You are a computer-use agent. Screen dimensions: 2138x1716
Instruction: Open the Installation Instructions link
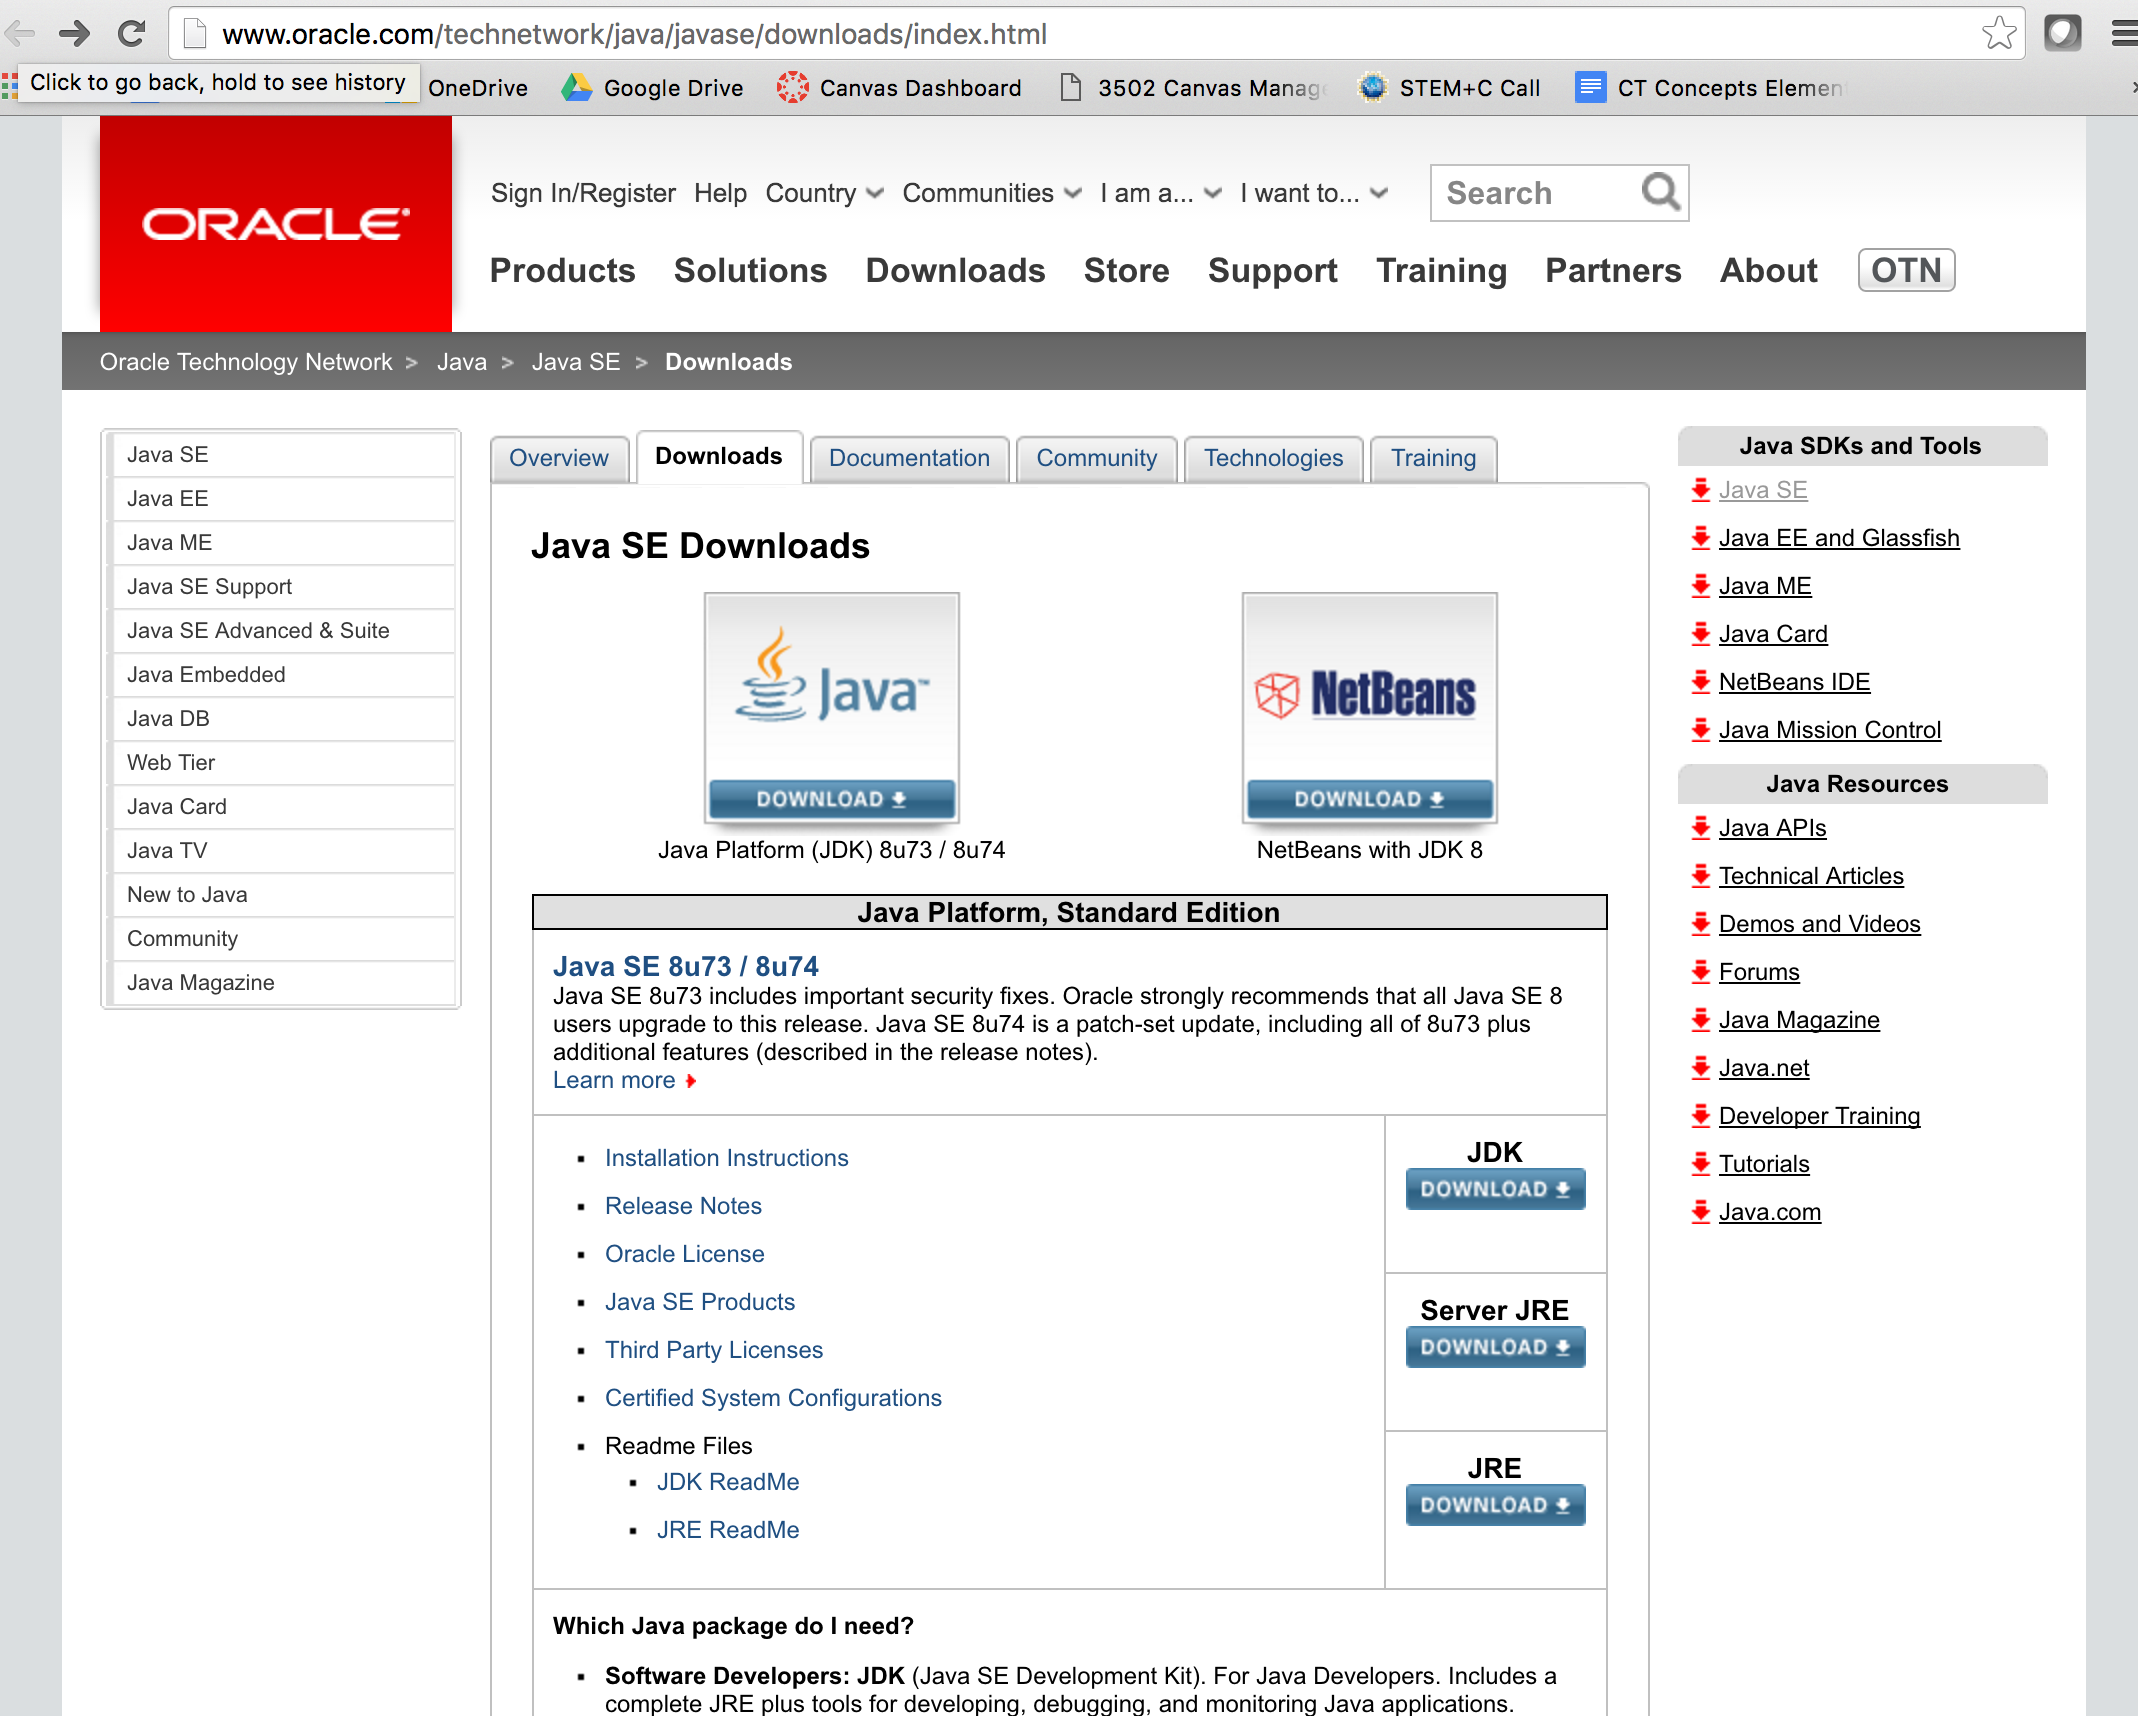[726, 1158]
